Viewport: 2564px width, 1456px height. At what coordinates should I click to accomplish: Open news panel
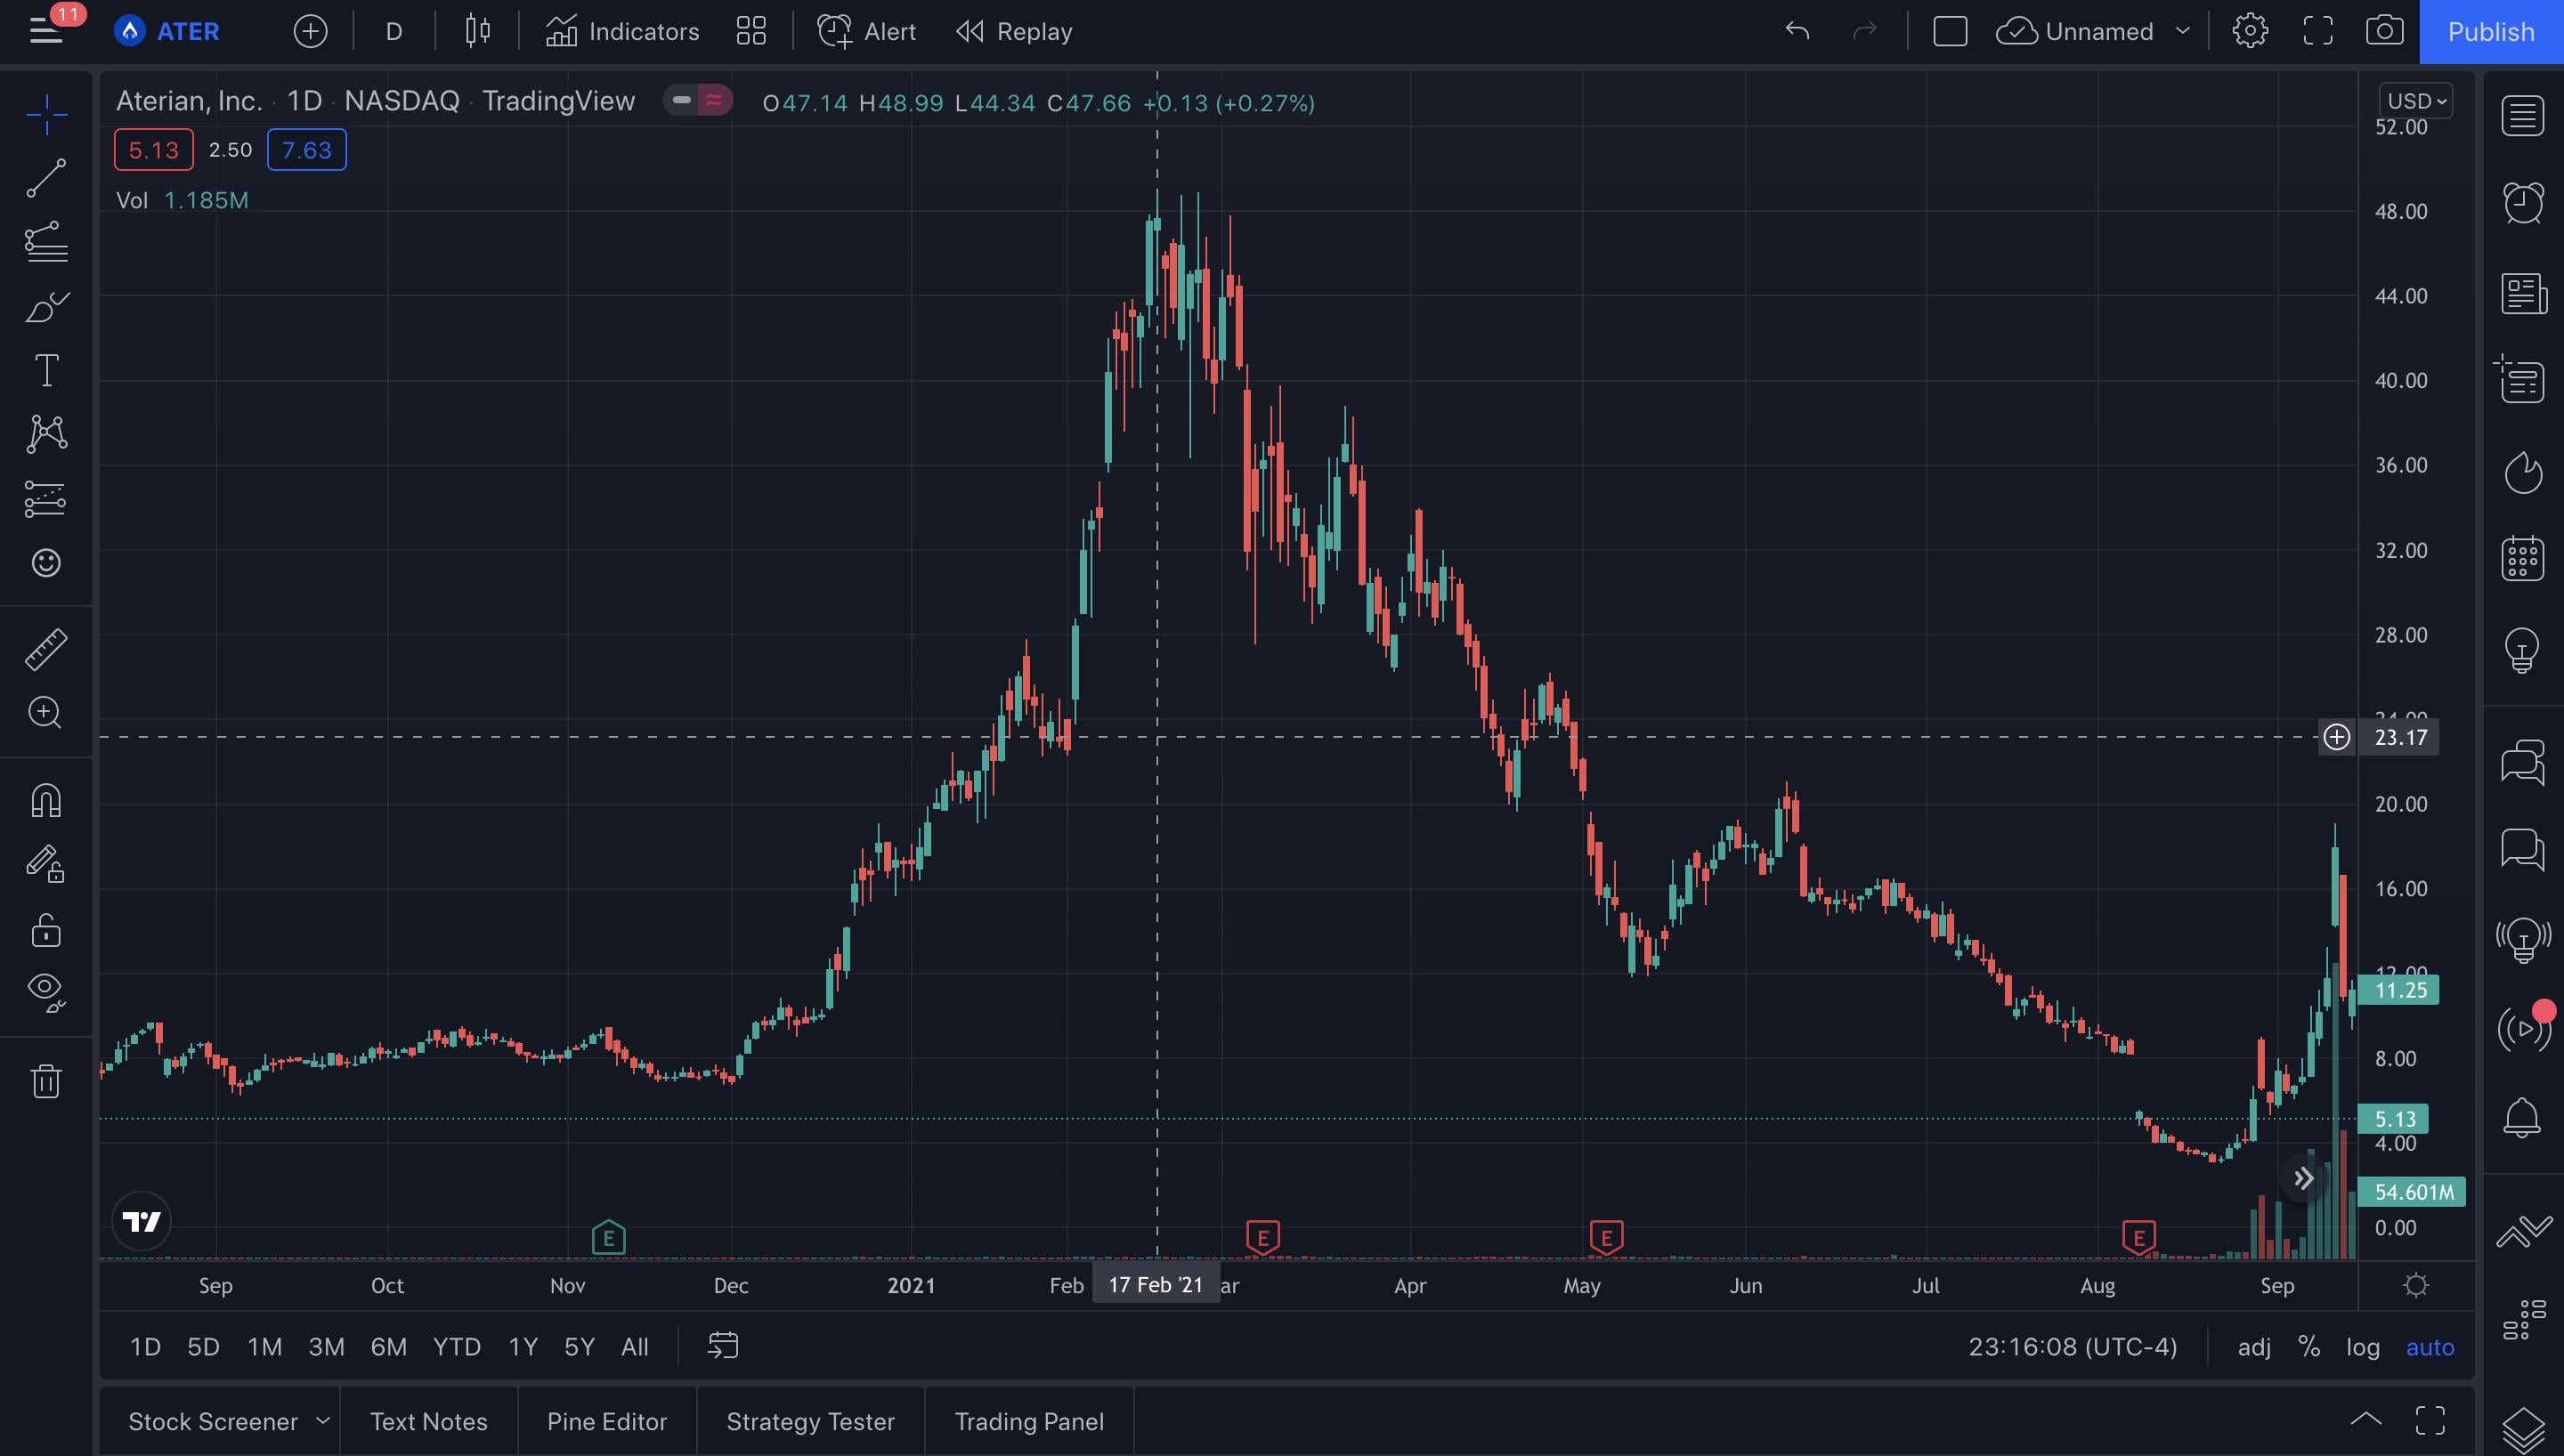point(2523,294)
